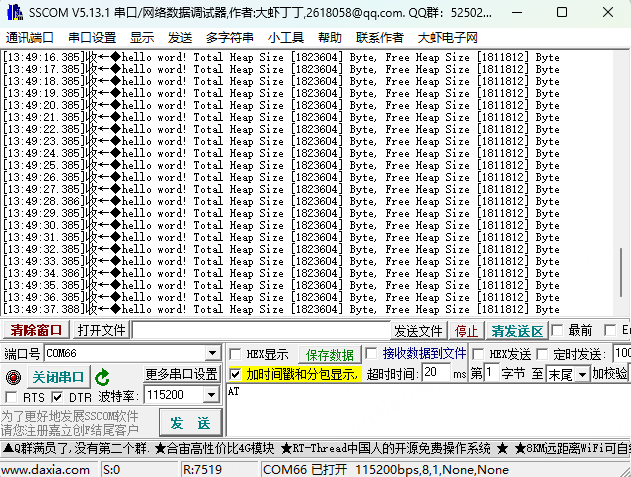631x477 pixels.
Task: Enable the HEX显示 checkbox
Action: [235, 354]
